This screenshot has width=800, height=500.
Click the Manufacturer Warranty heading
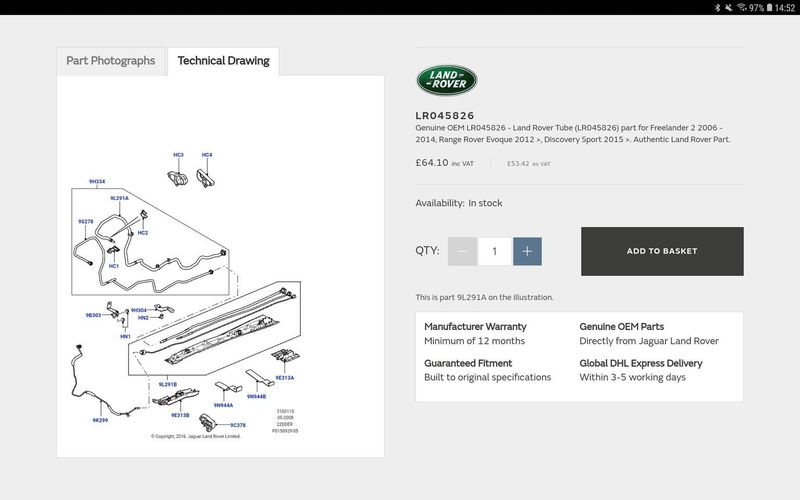[x=475, y=327]
